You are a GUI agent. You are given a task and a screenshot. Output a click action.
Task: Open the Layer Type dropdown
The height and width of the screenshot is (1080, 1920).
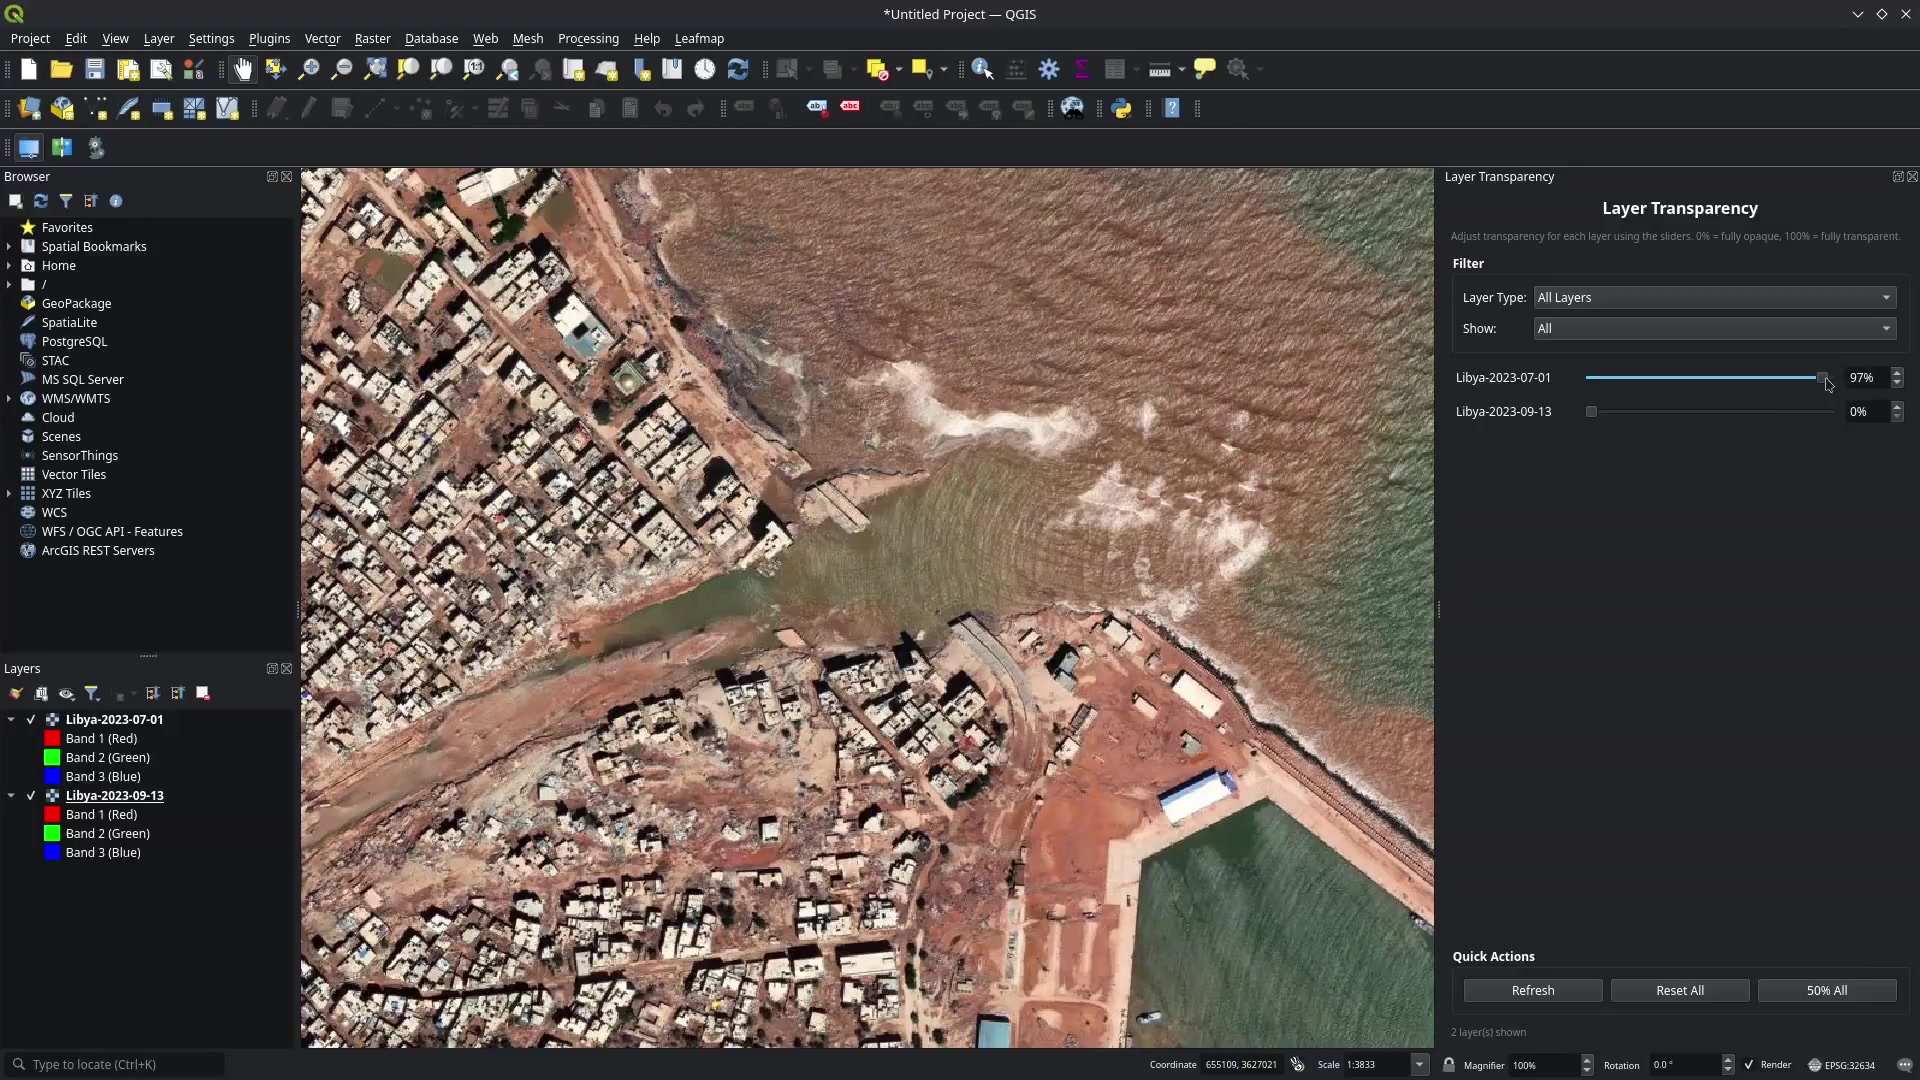[x=1715, y=298]
